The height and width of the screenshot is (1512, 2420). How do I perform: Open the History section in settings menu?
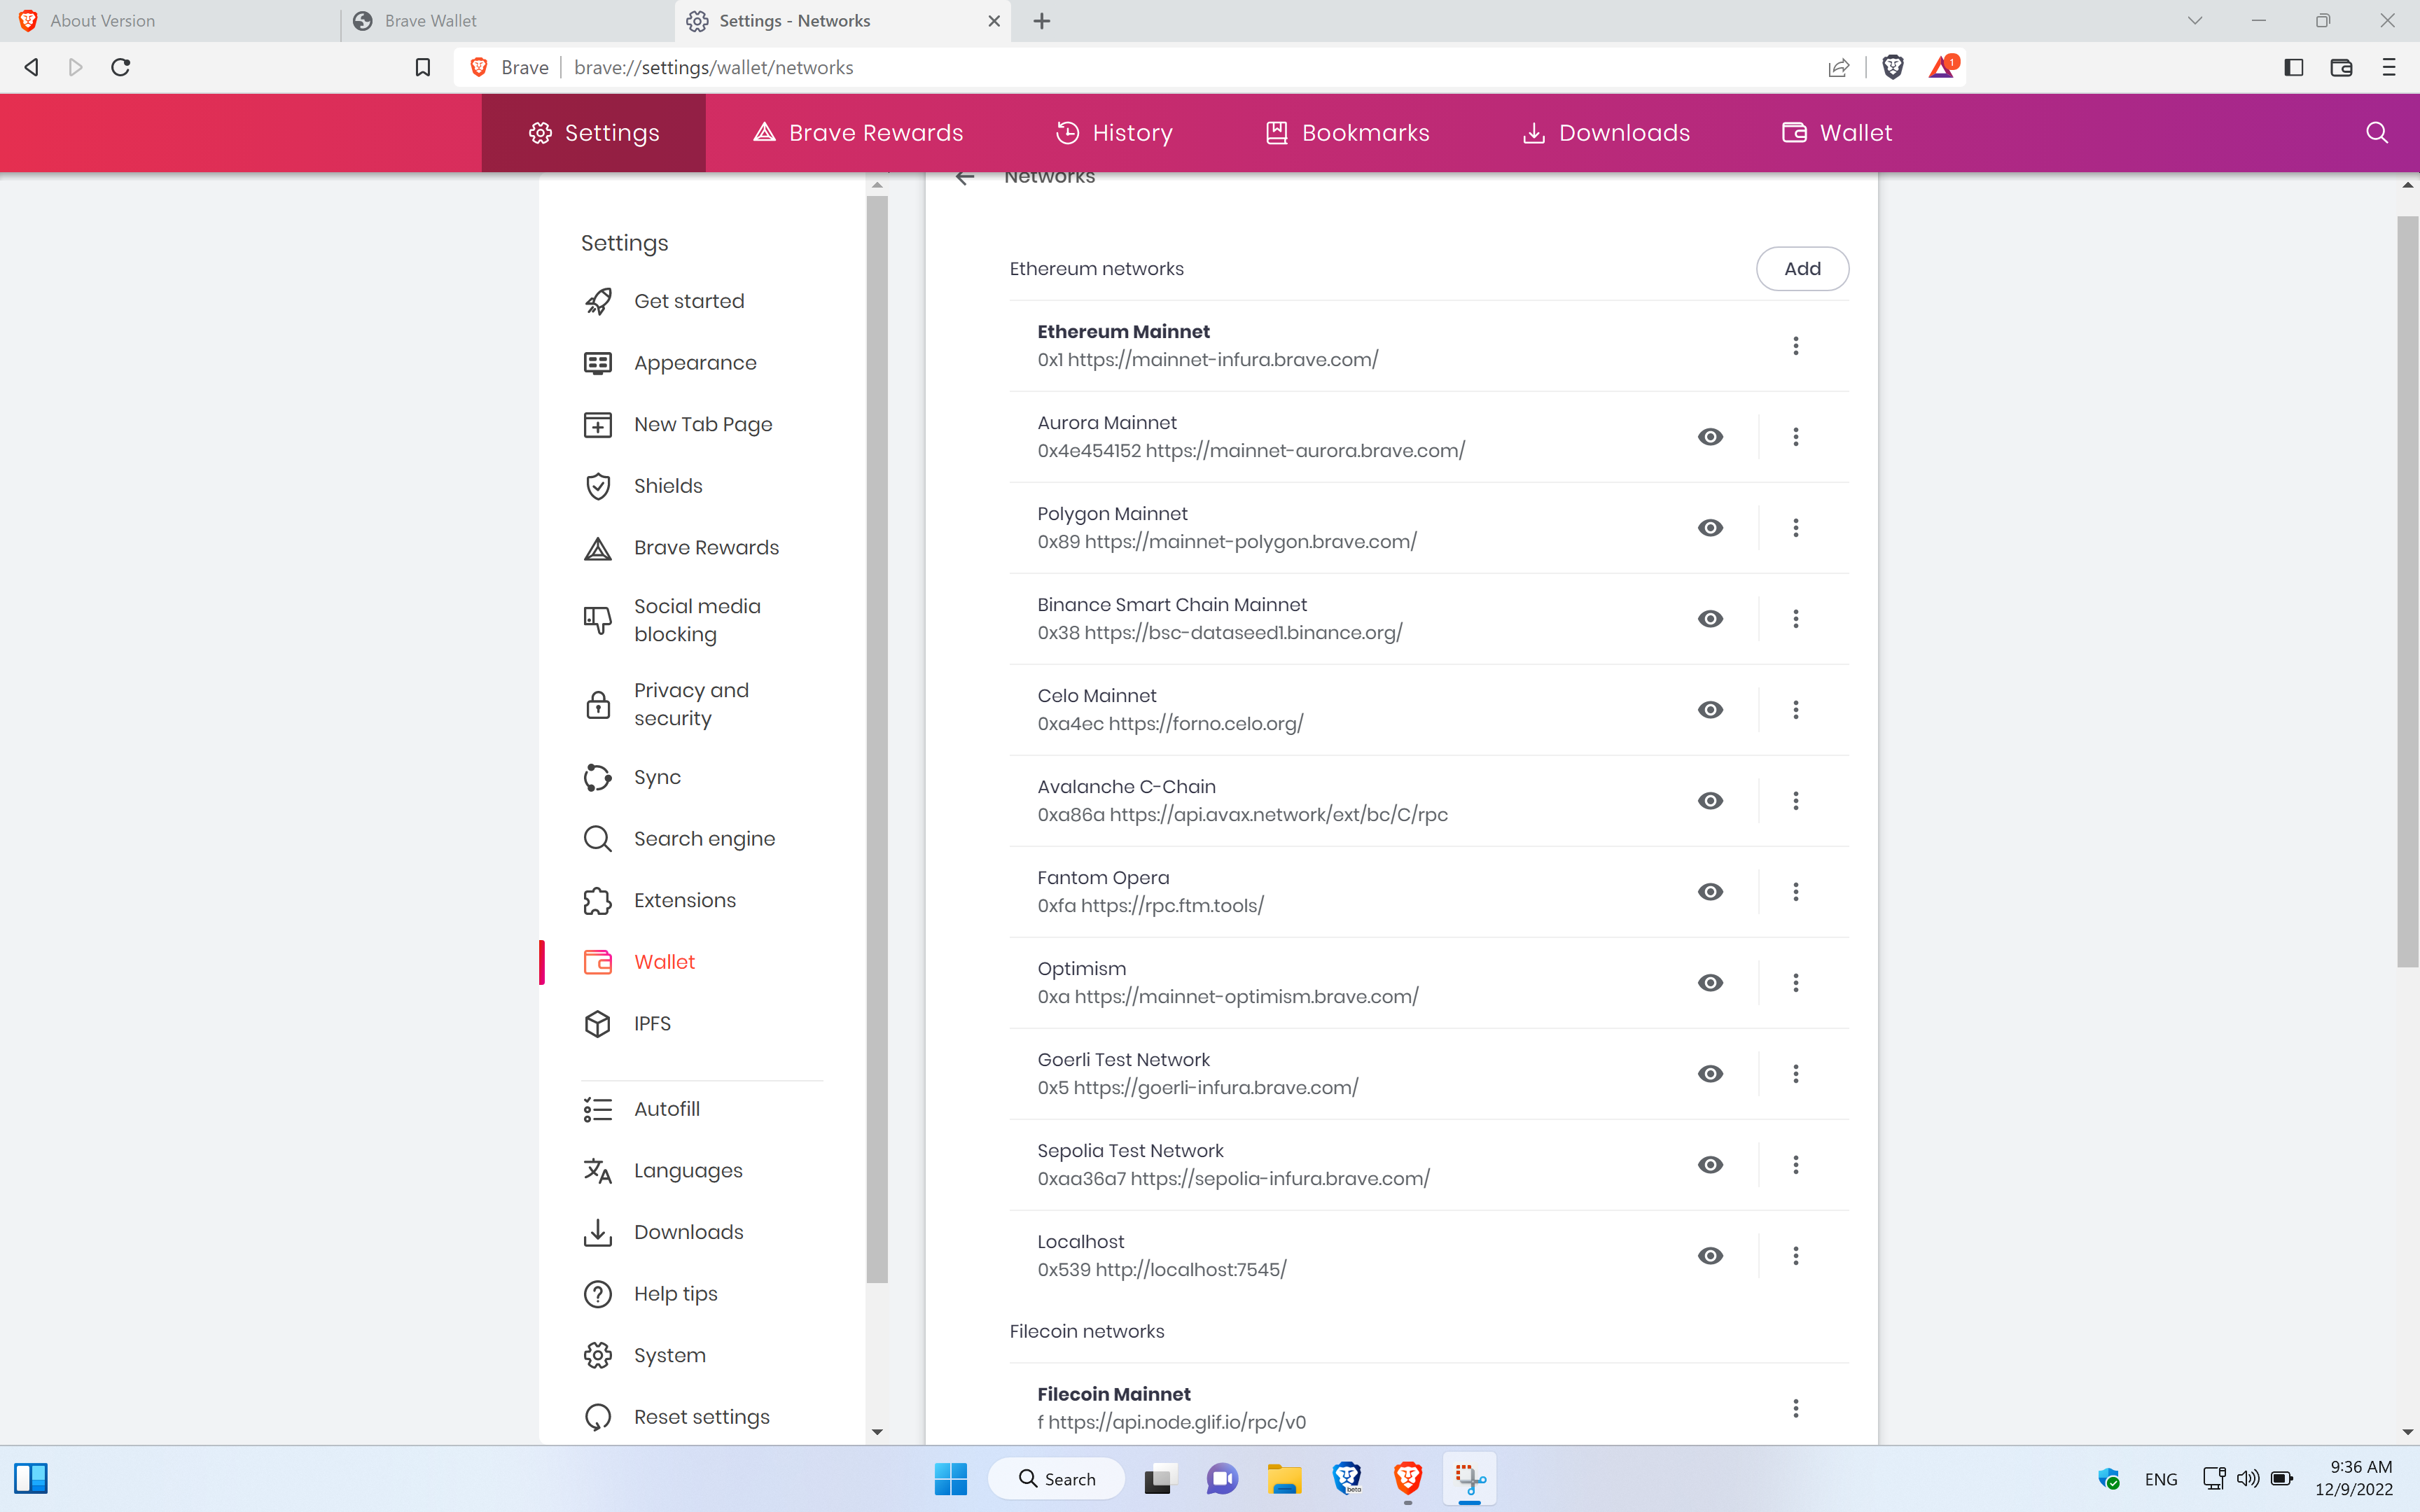1113,132
